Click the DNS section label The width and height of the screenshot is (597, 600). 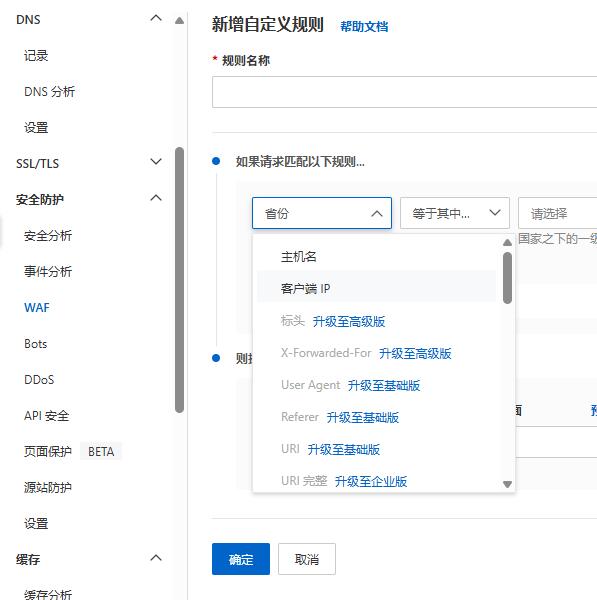(x=28, y=20)
